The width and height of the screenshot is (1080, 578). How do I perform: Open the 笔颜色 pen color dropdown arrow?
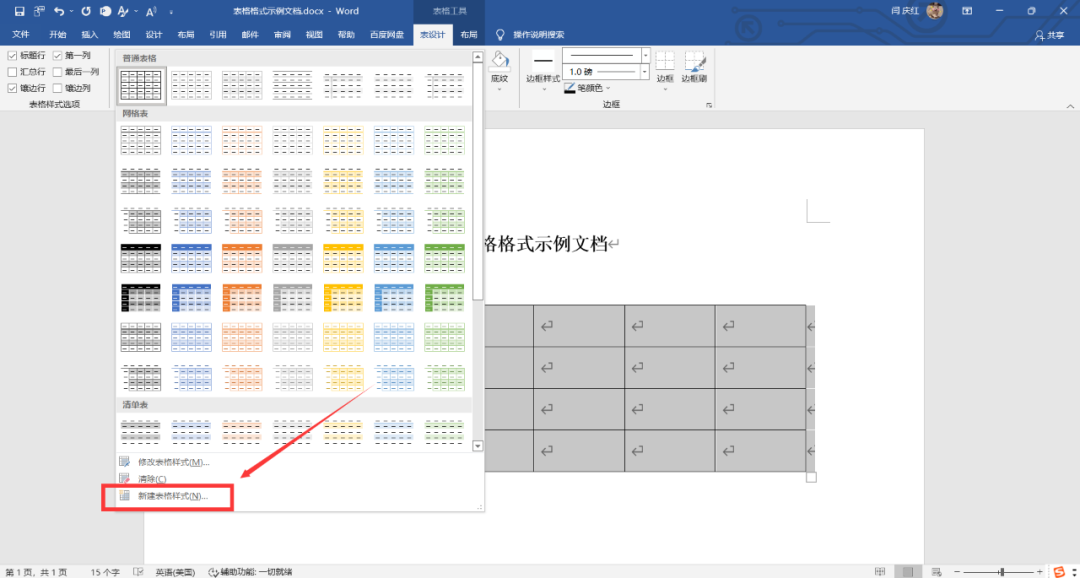click(x=608, y=88)
